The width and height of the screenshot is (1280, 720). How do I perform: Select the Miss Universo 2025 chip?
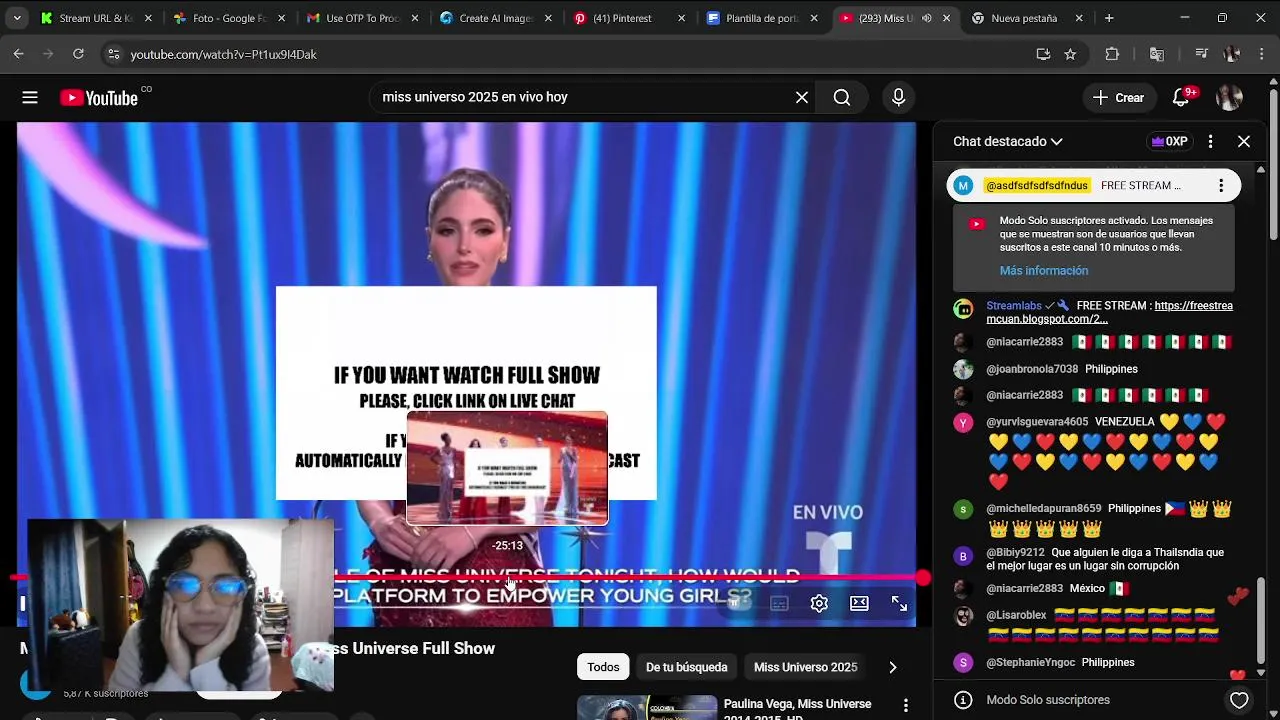tap(805, 667)
